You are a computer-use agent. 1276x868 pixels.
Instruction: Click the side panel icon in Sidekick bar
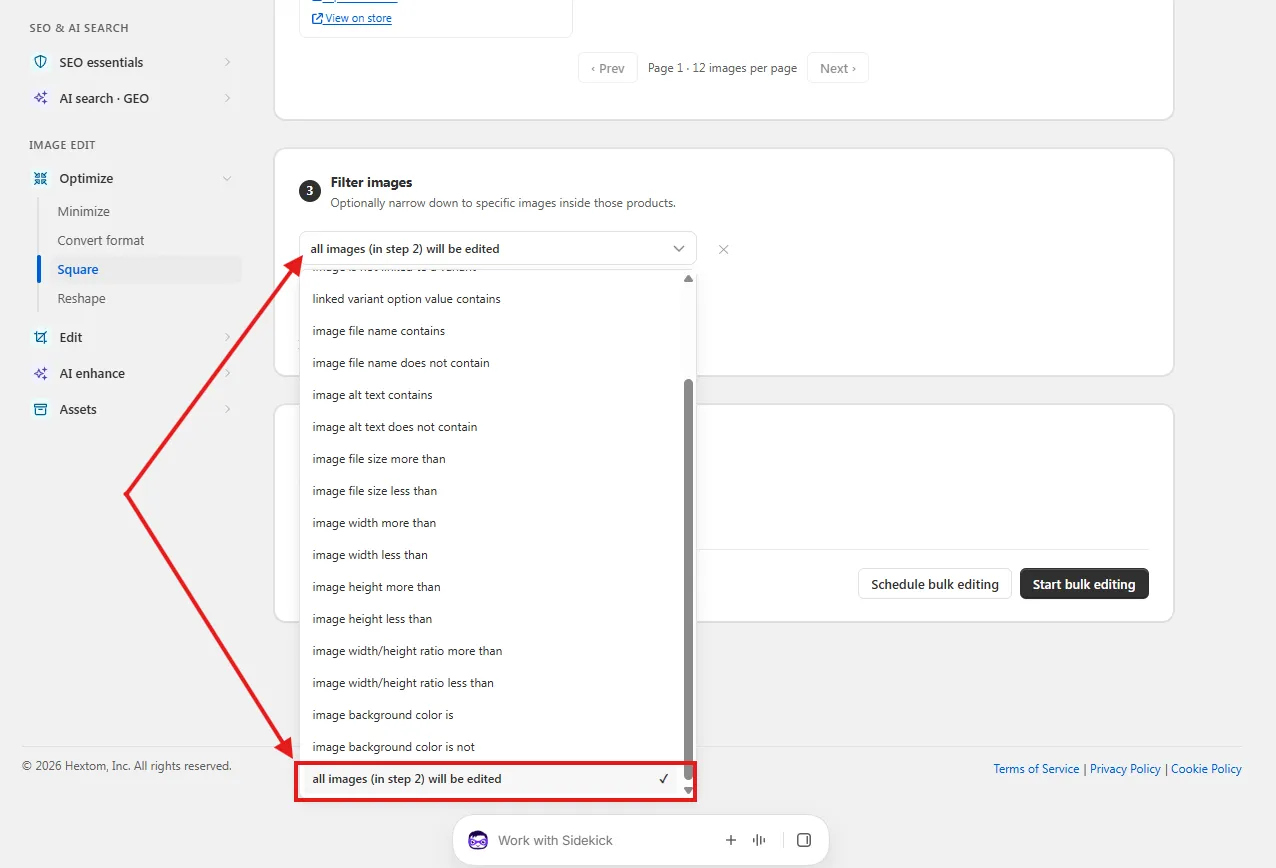pyautogui.click(x=804, y=840)
